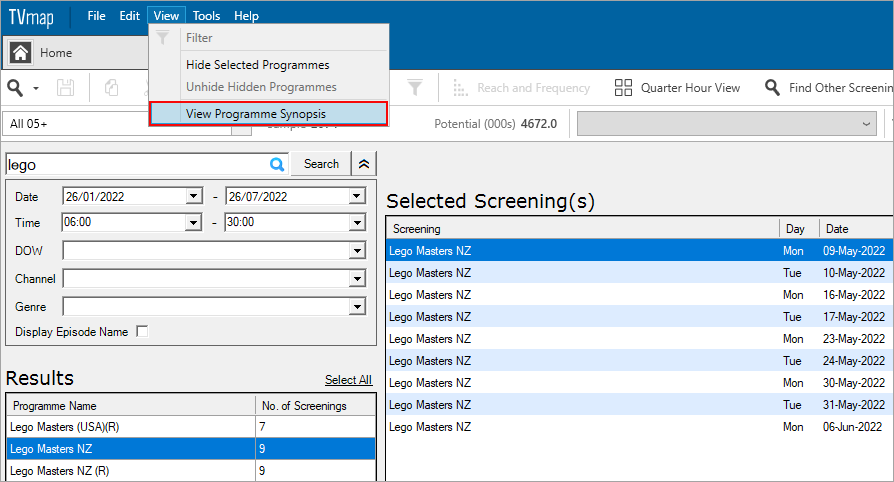Select the 16-May-2022 screening row
This screenshot has height=482, width=894.
click(639, 295)
